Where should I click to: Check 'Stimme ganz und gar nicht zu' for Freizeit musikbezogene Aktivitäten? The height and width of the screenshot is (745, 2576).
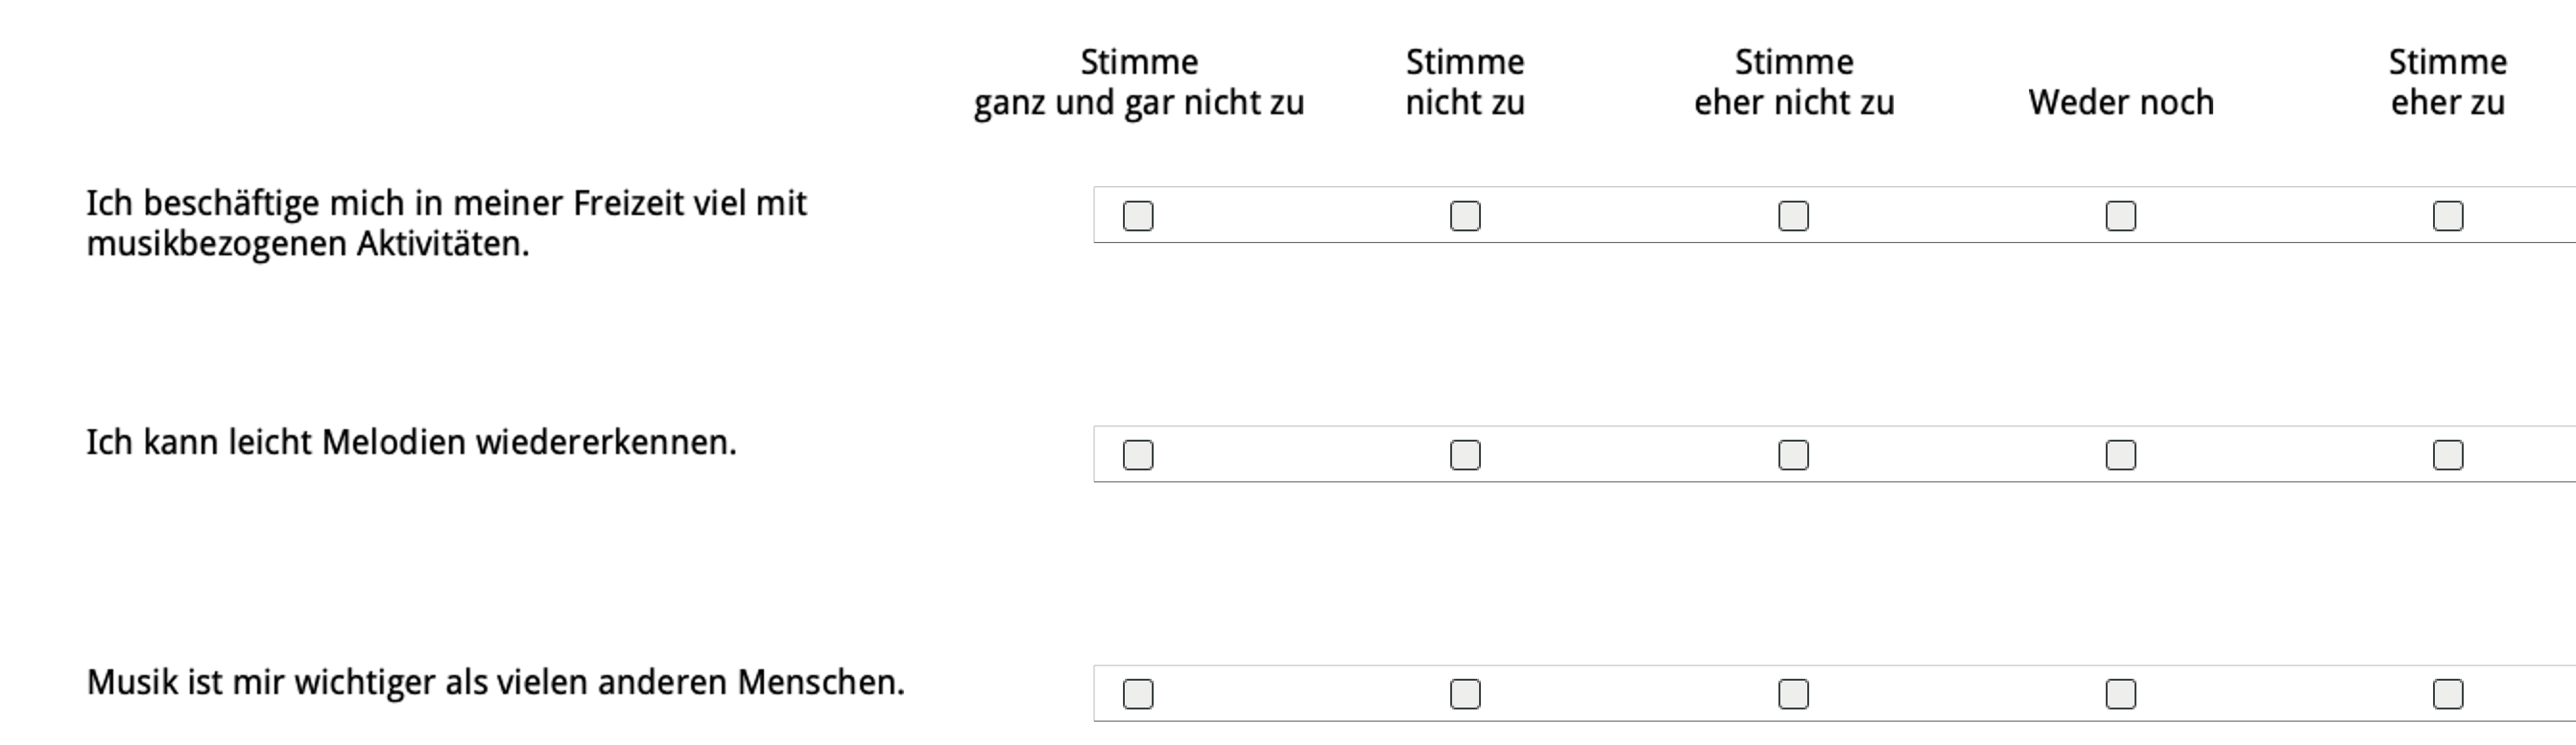click(x=1138, y=216)
